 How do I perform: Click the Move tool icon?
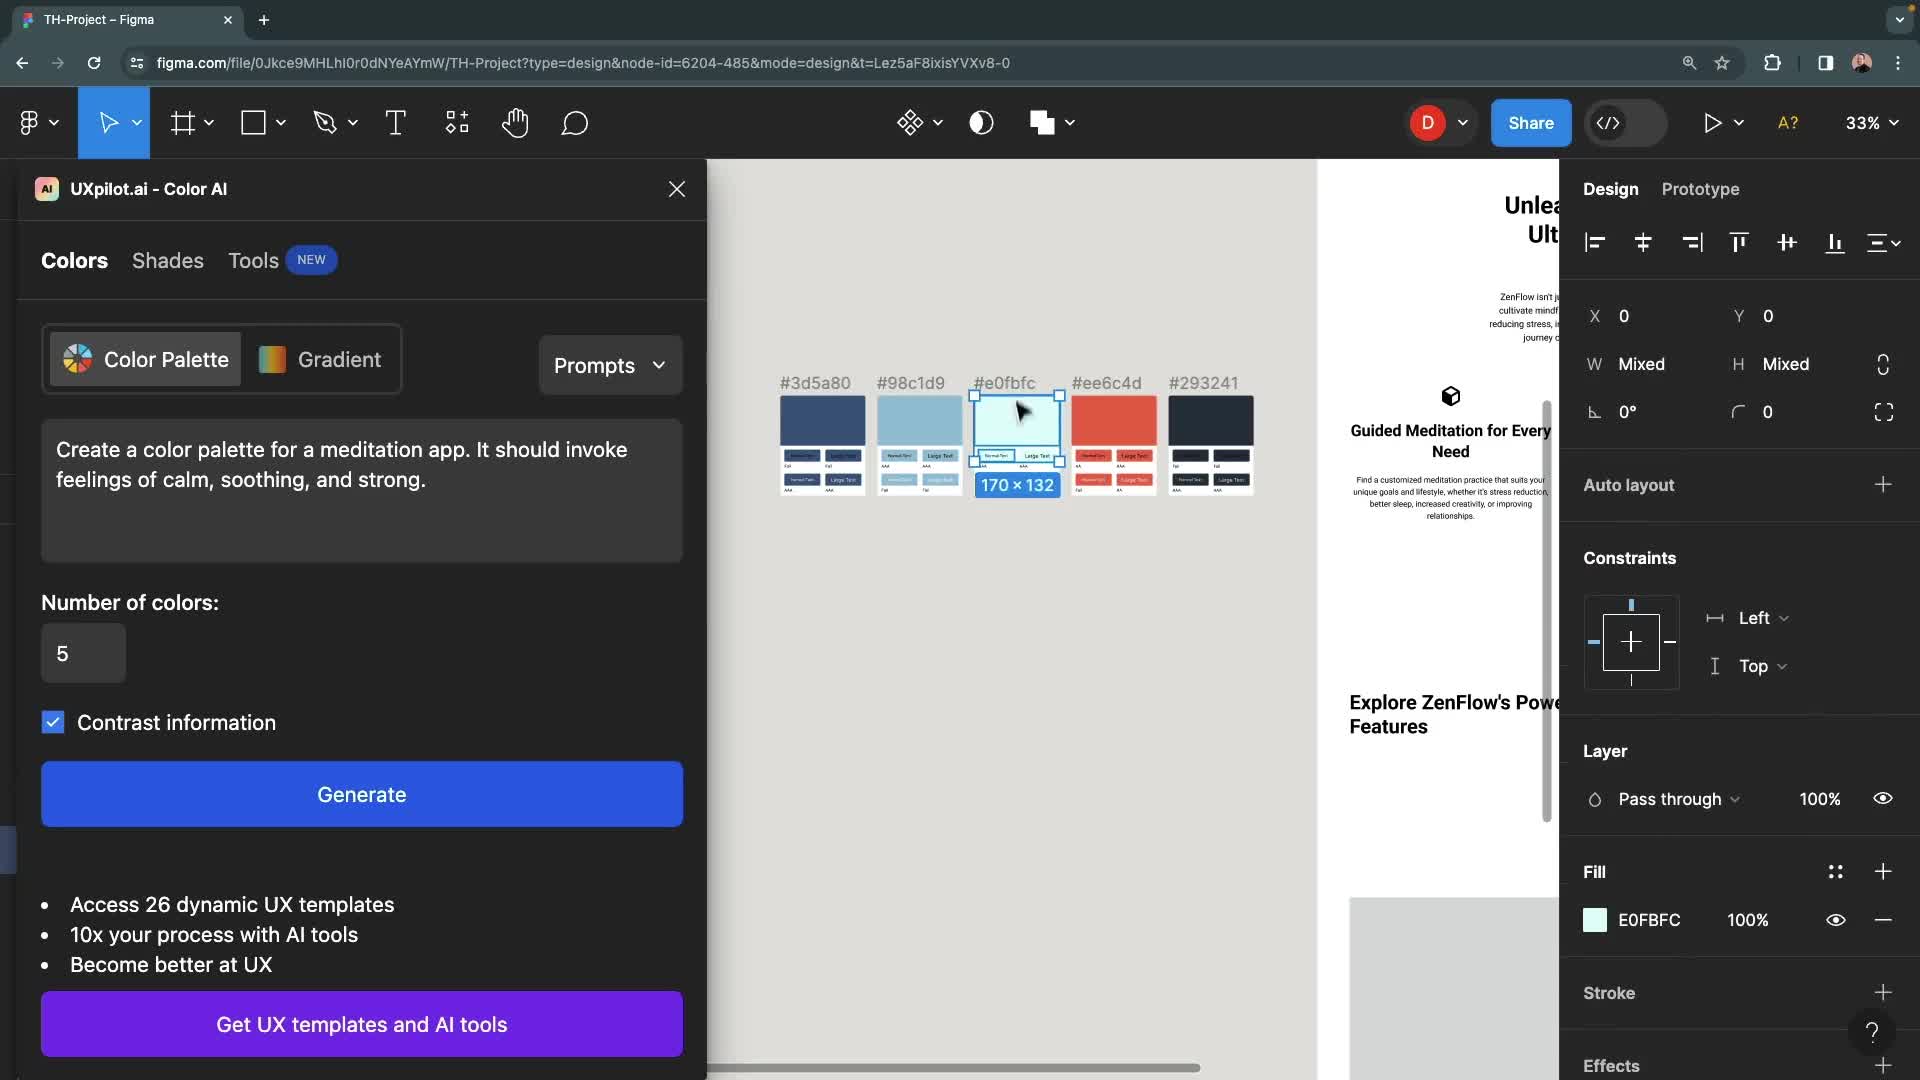click(x=108, y=122)
